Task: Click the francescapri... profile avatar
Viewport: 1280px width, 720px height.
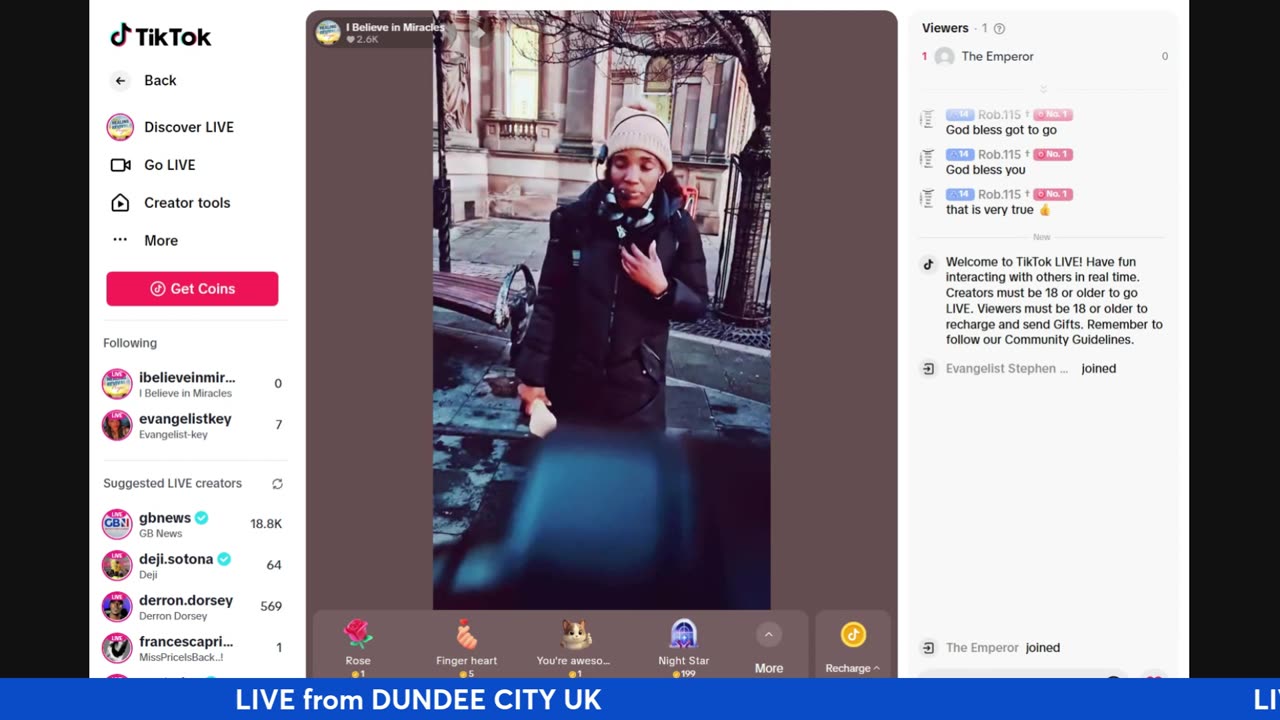Action: [x=117, y=647]
